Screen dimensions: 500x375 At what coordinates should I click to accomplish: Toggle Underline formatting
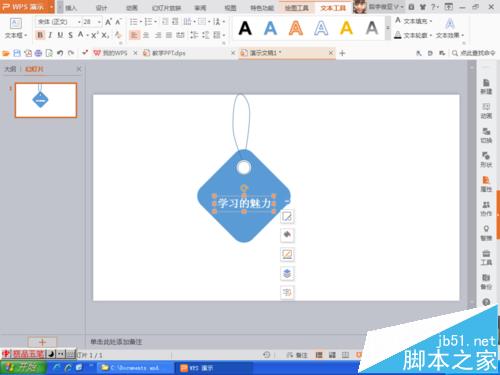pos(60,35)
